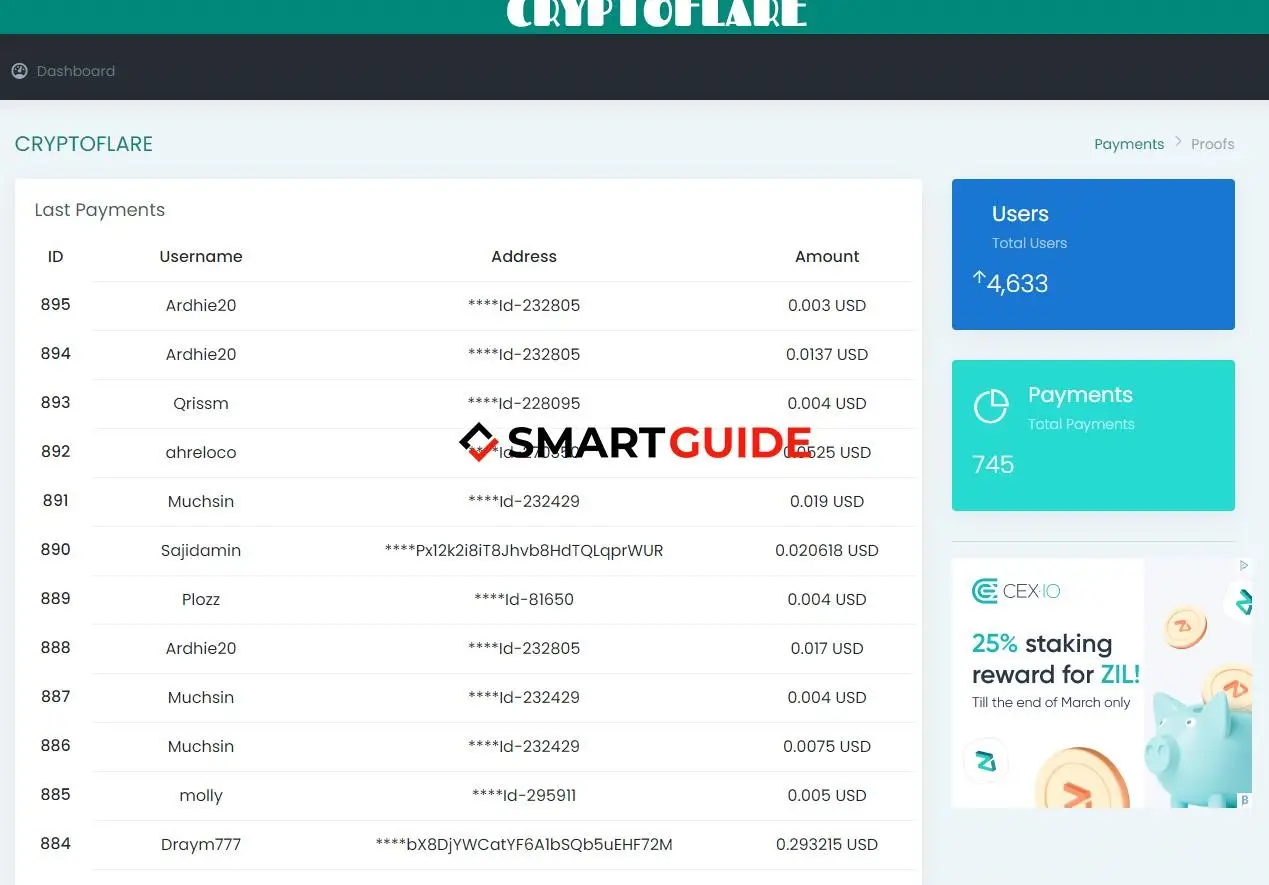Click the Total Payments value 745
The height and width of the screenshot is (885, 1269).
point(991,464)
